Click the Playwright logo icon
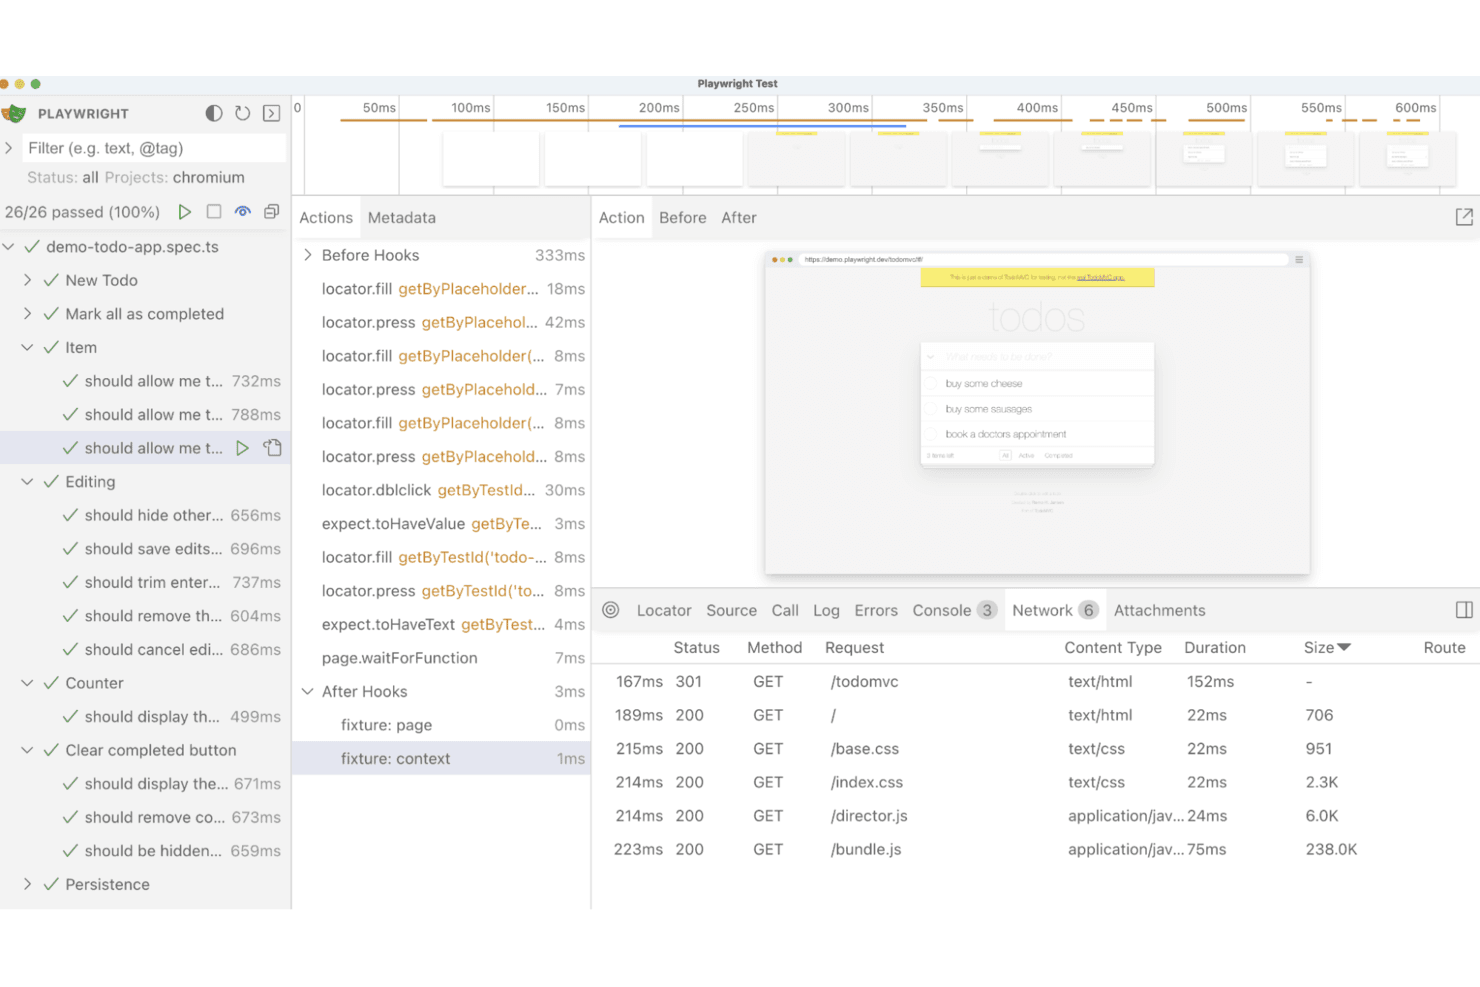This screenshot has height=987, width=1480. coord(14,114)
